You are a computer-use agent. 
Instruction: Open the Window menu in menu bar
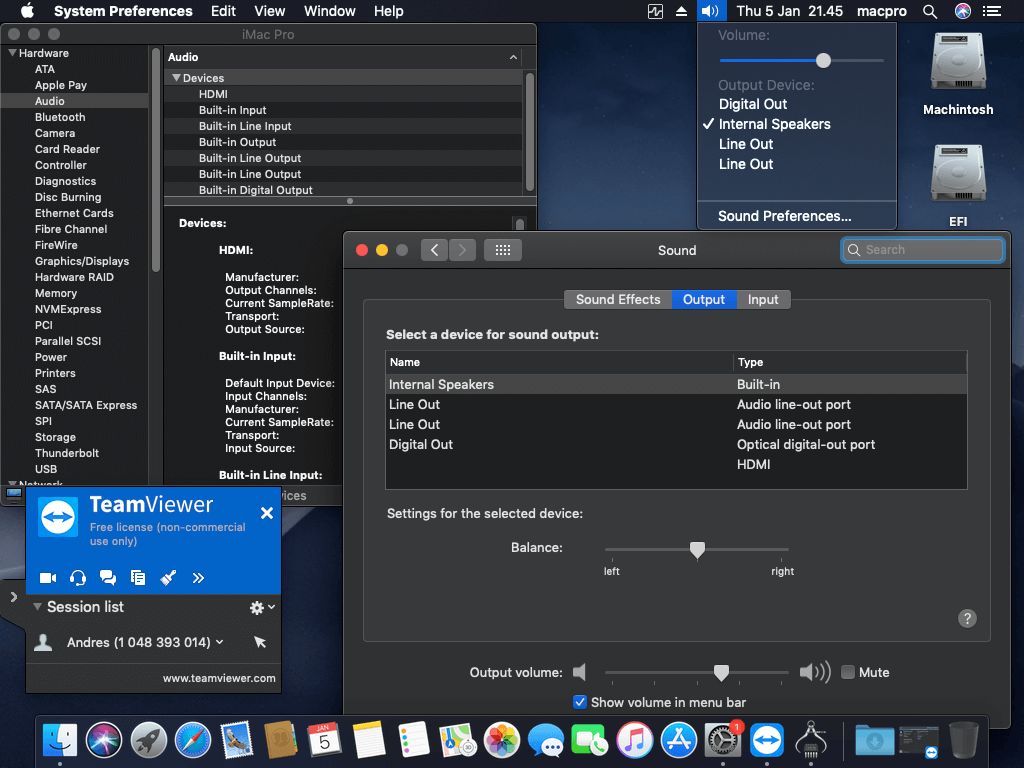click(x=330, y=11)
